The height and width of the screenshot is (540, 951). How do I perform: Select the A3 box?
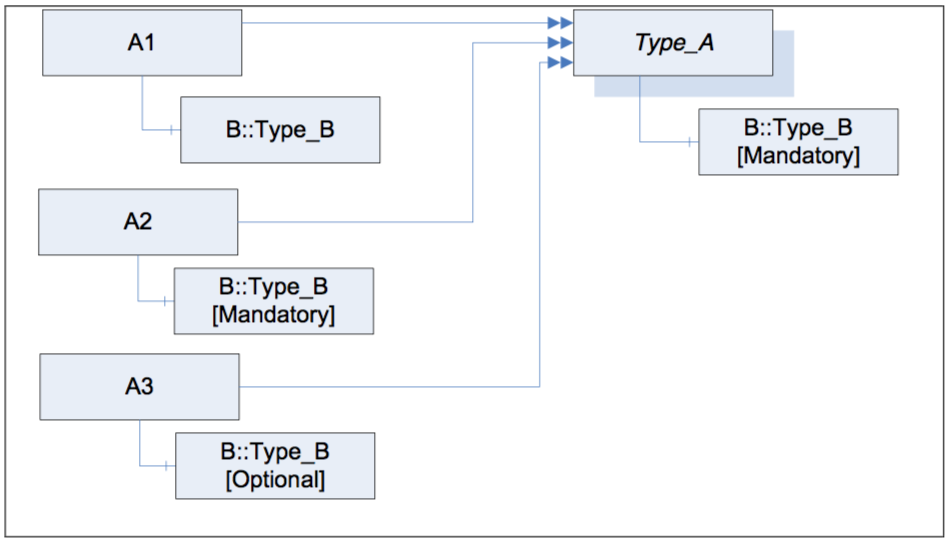(139, 386)
